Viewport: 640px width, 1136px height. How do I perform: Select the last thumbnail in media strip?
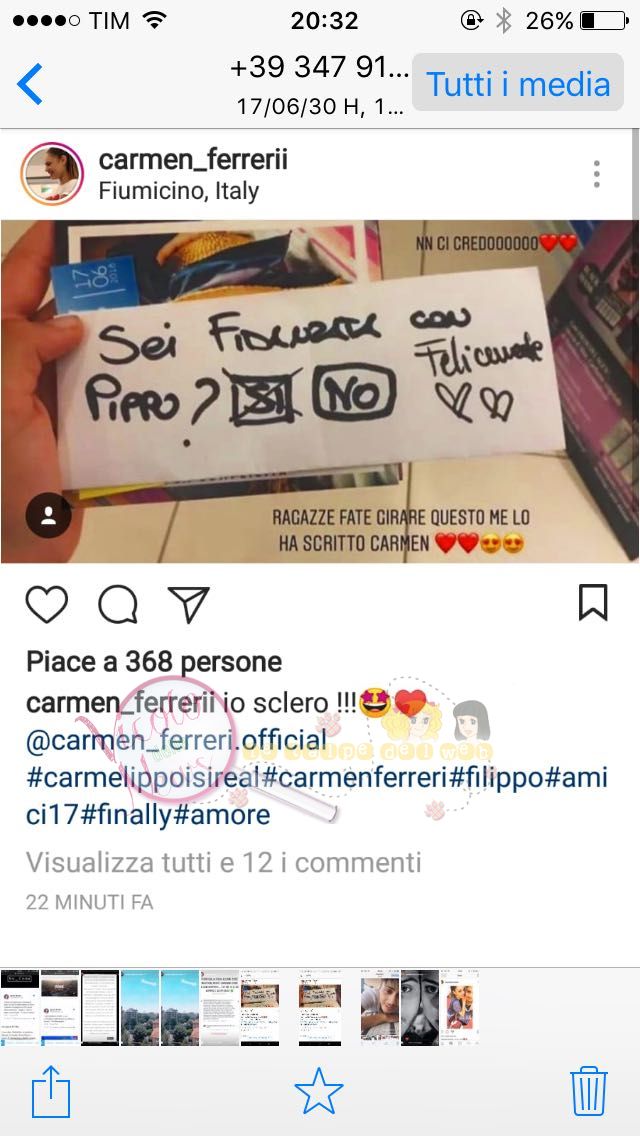tap(460, 1007)
